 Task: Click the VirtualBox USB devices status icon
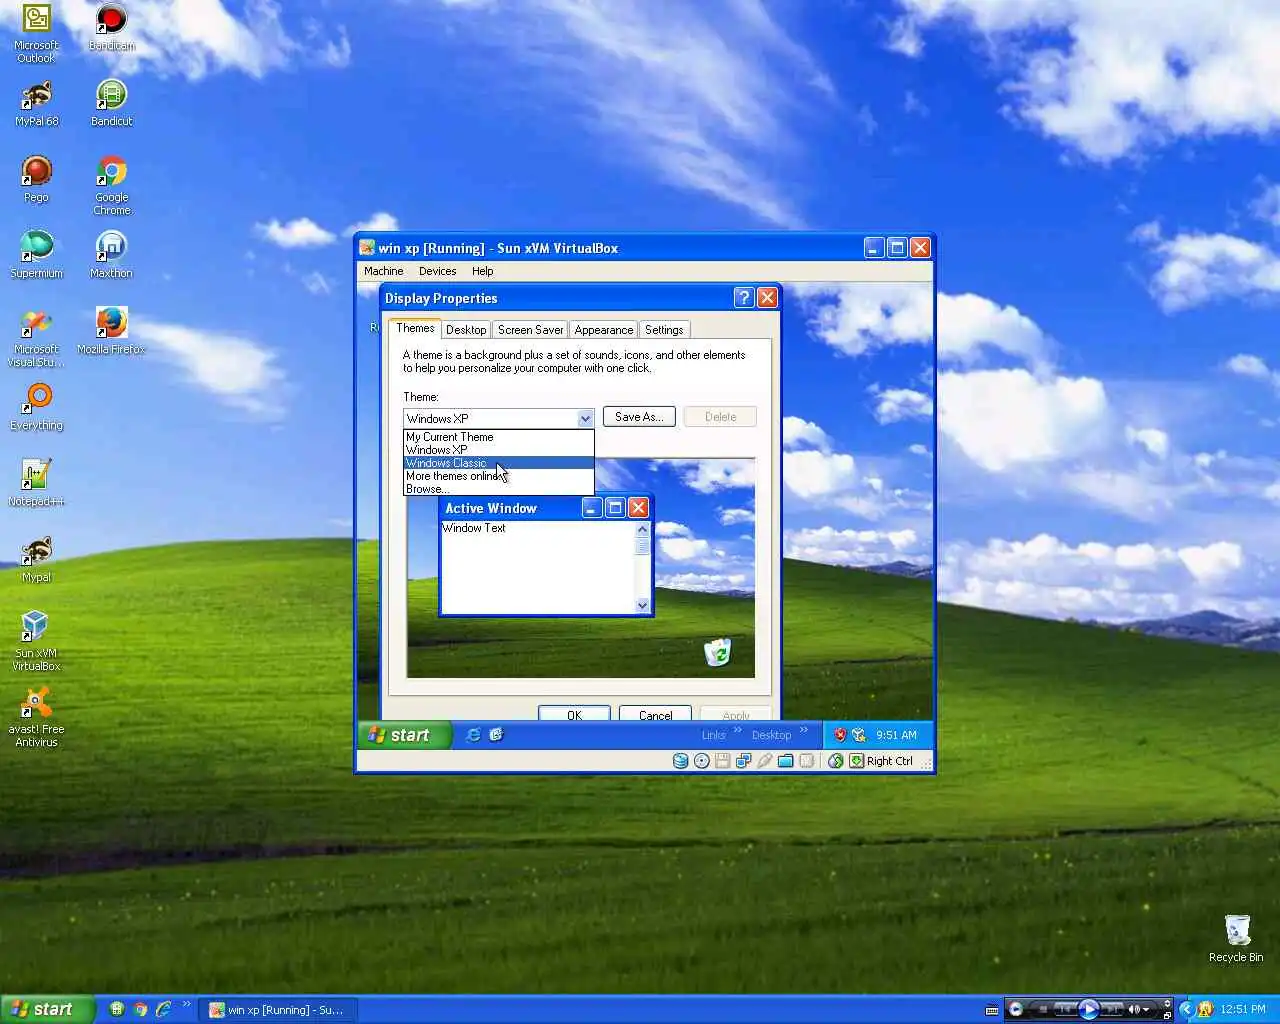pos(765,761)
